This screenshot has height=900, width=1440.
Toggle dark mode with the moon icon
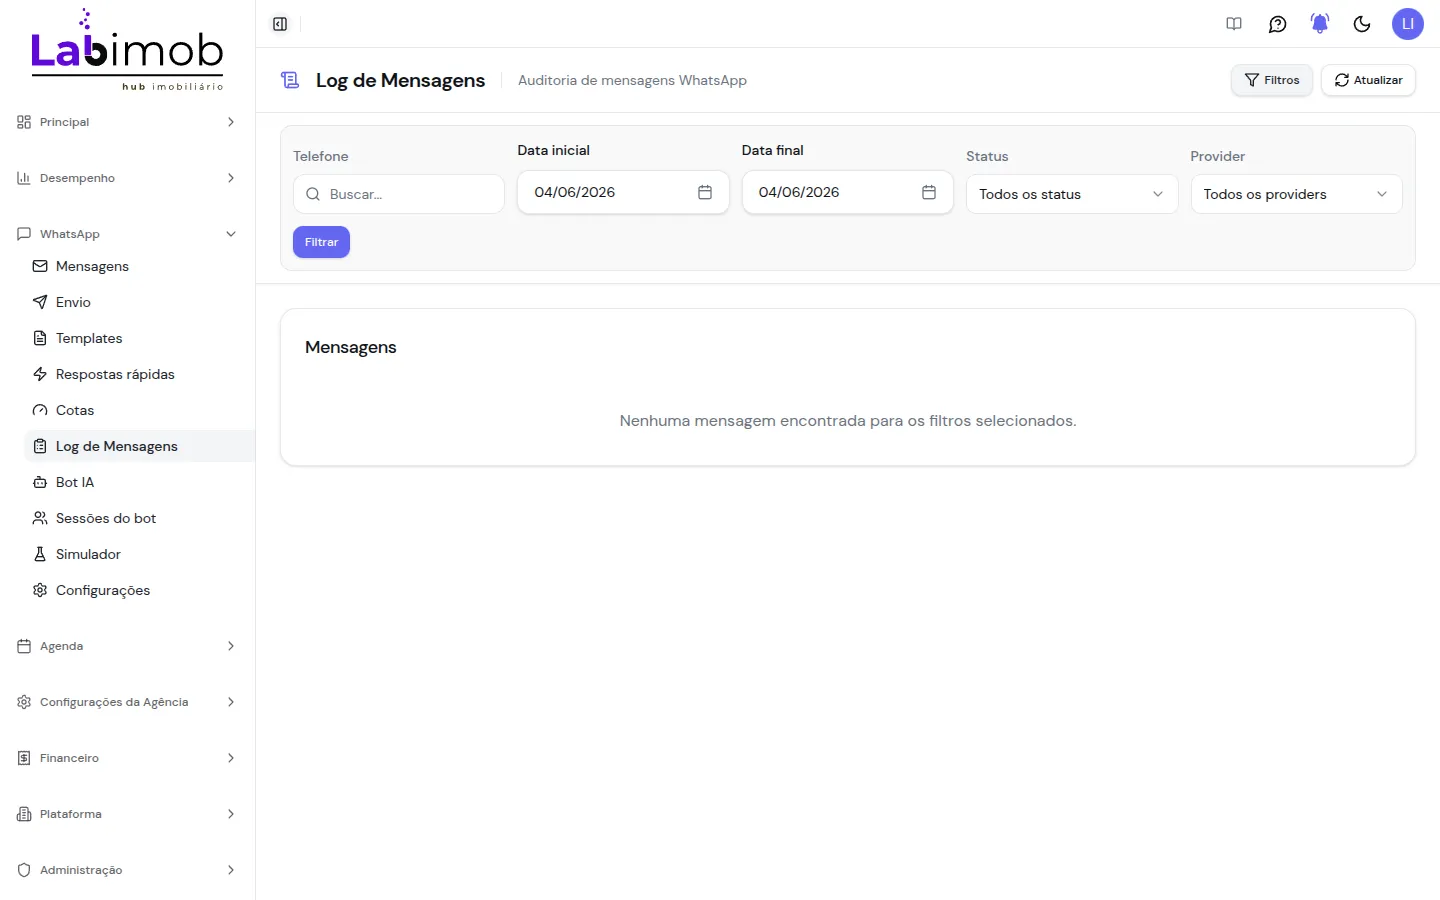tap(1362, 24)
